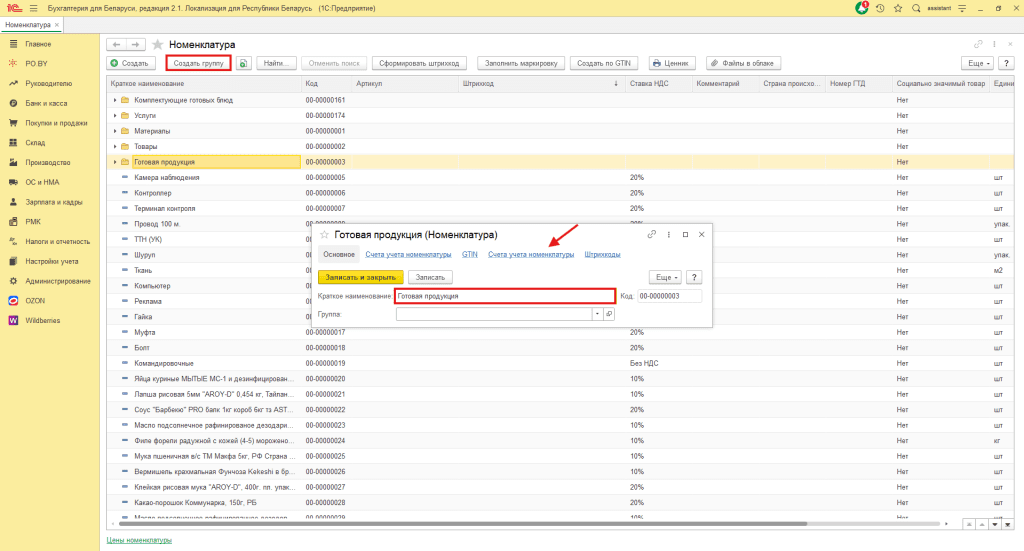Click open-form icon beside Группа field
The height and width of the screenshot is (551, 1024).
click(x=609, y=314)
